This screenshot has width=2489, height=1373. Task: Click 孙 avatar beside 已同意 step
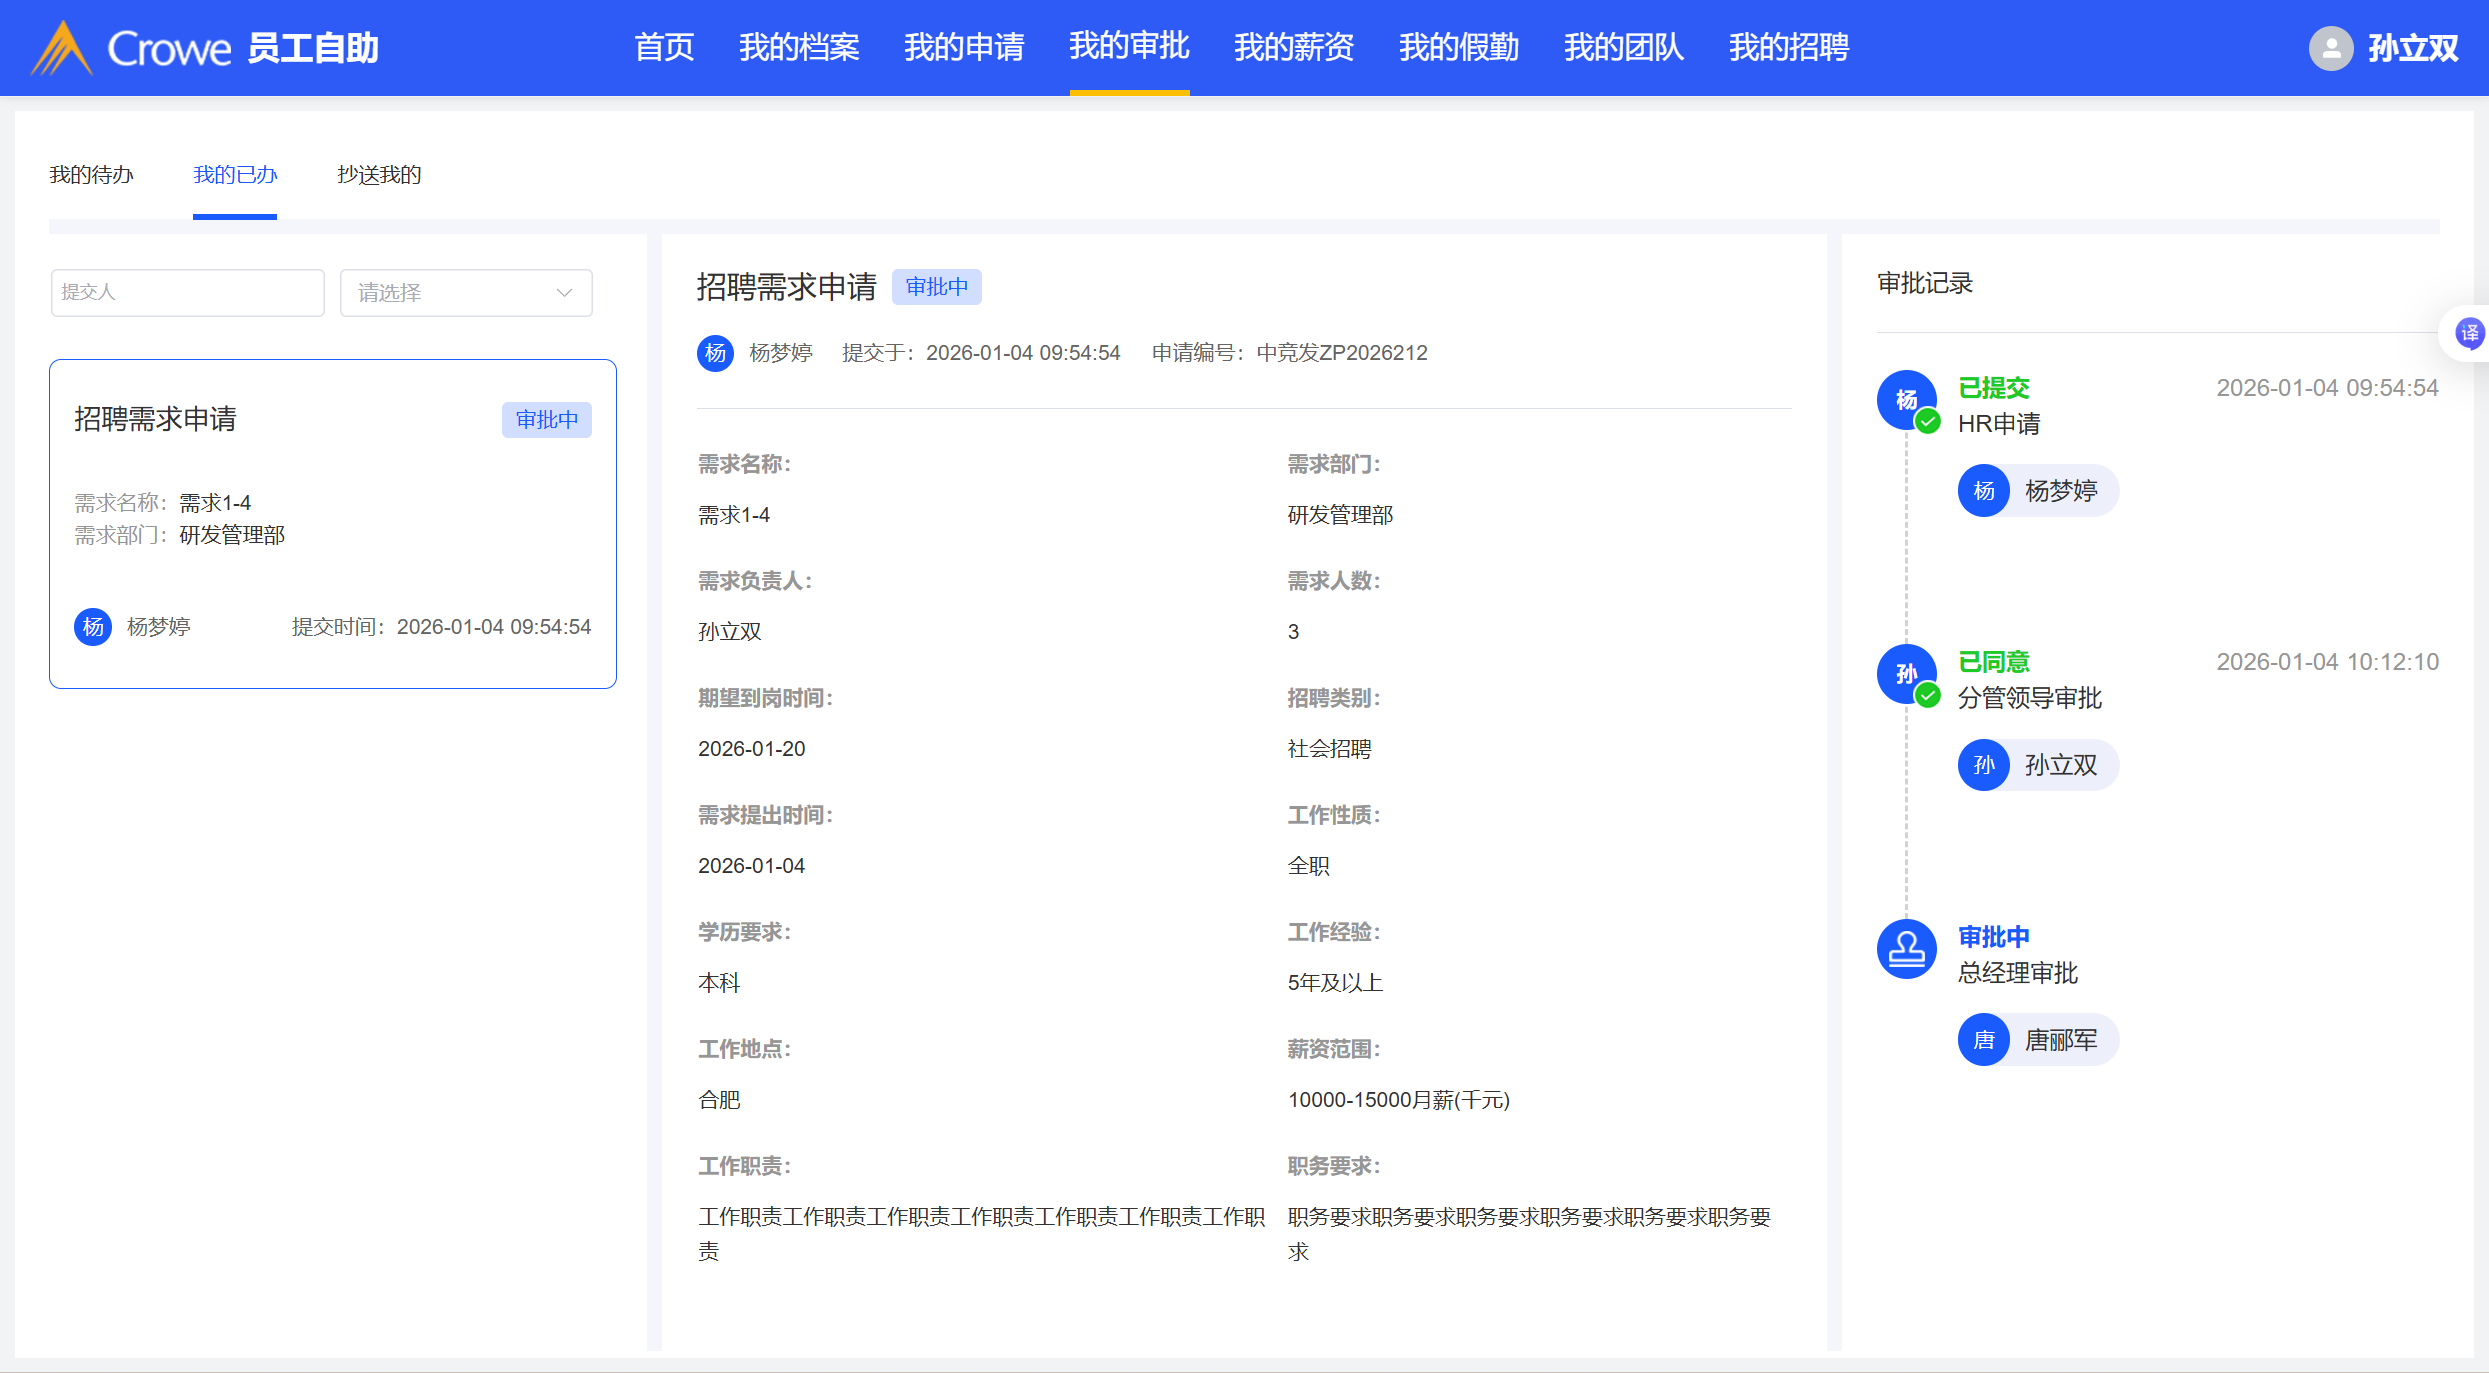(x=1906, y=674)
